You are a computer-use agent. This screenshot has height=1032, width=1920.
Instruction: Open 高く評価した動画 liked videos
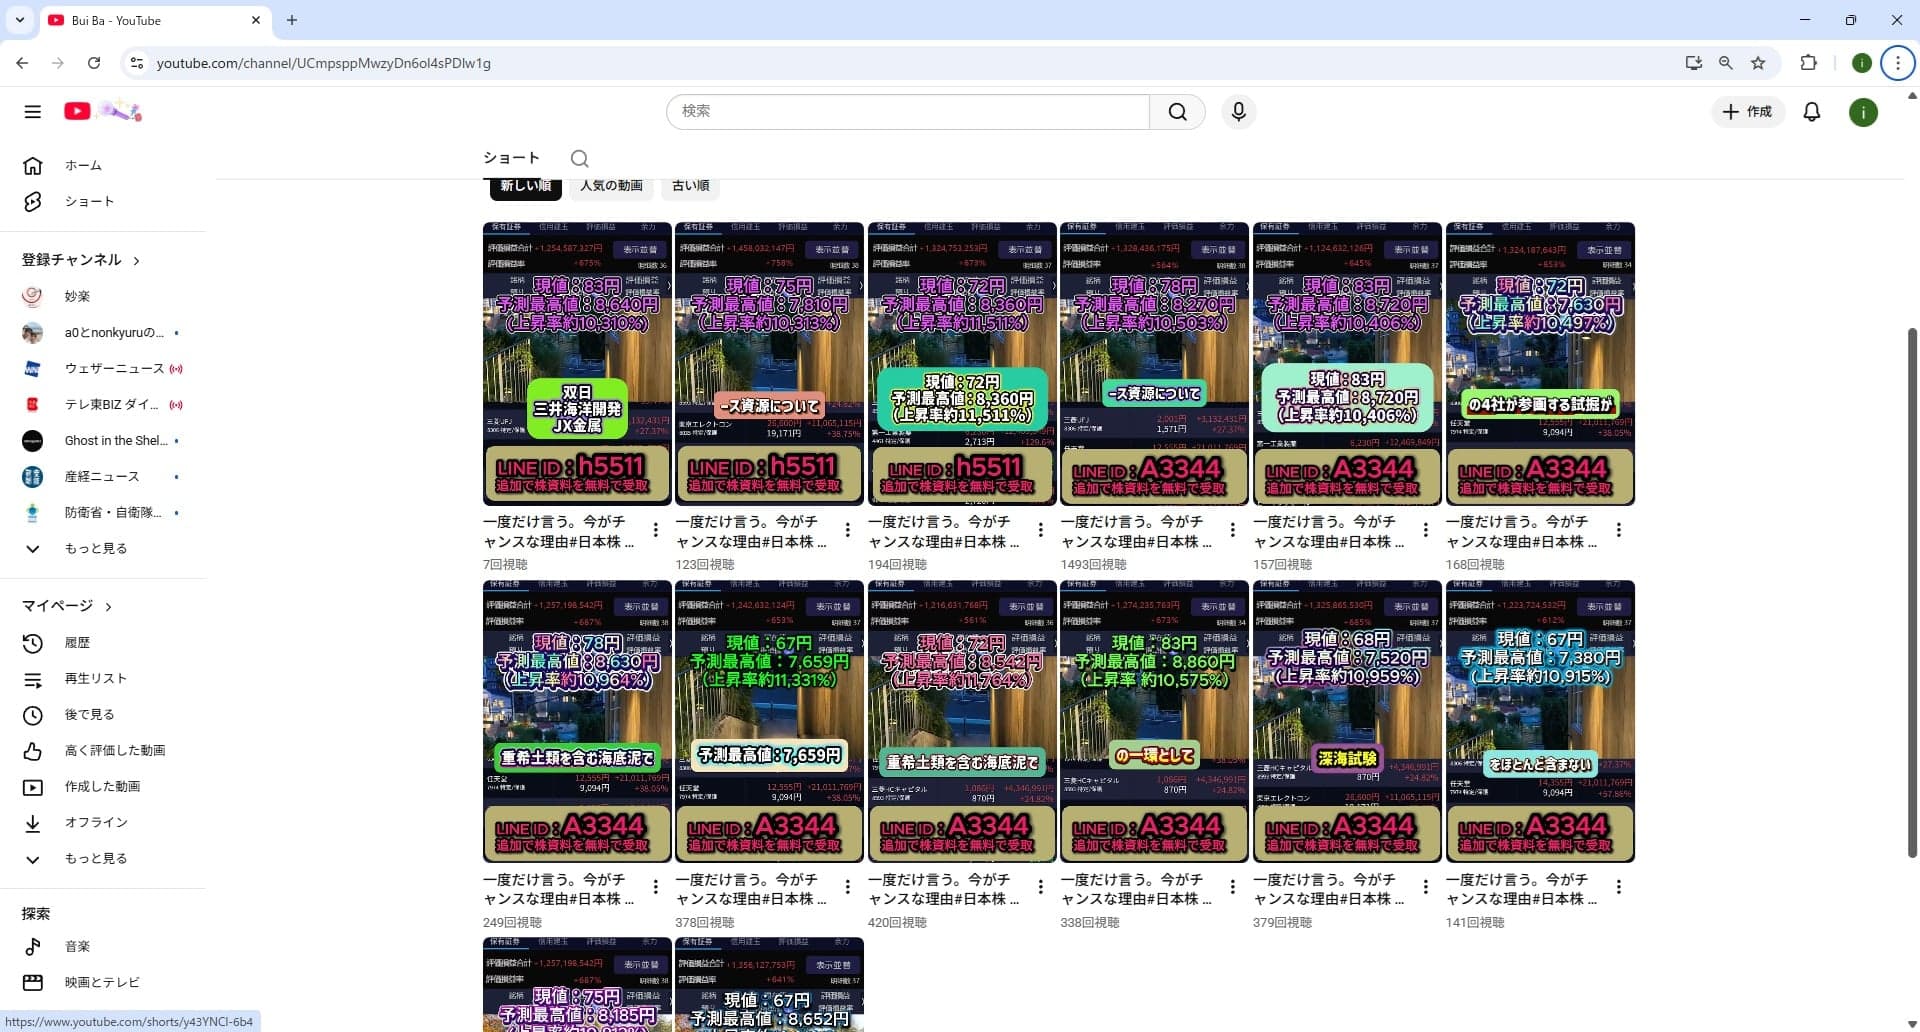tap(105, 750)
